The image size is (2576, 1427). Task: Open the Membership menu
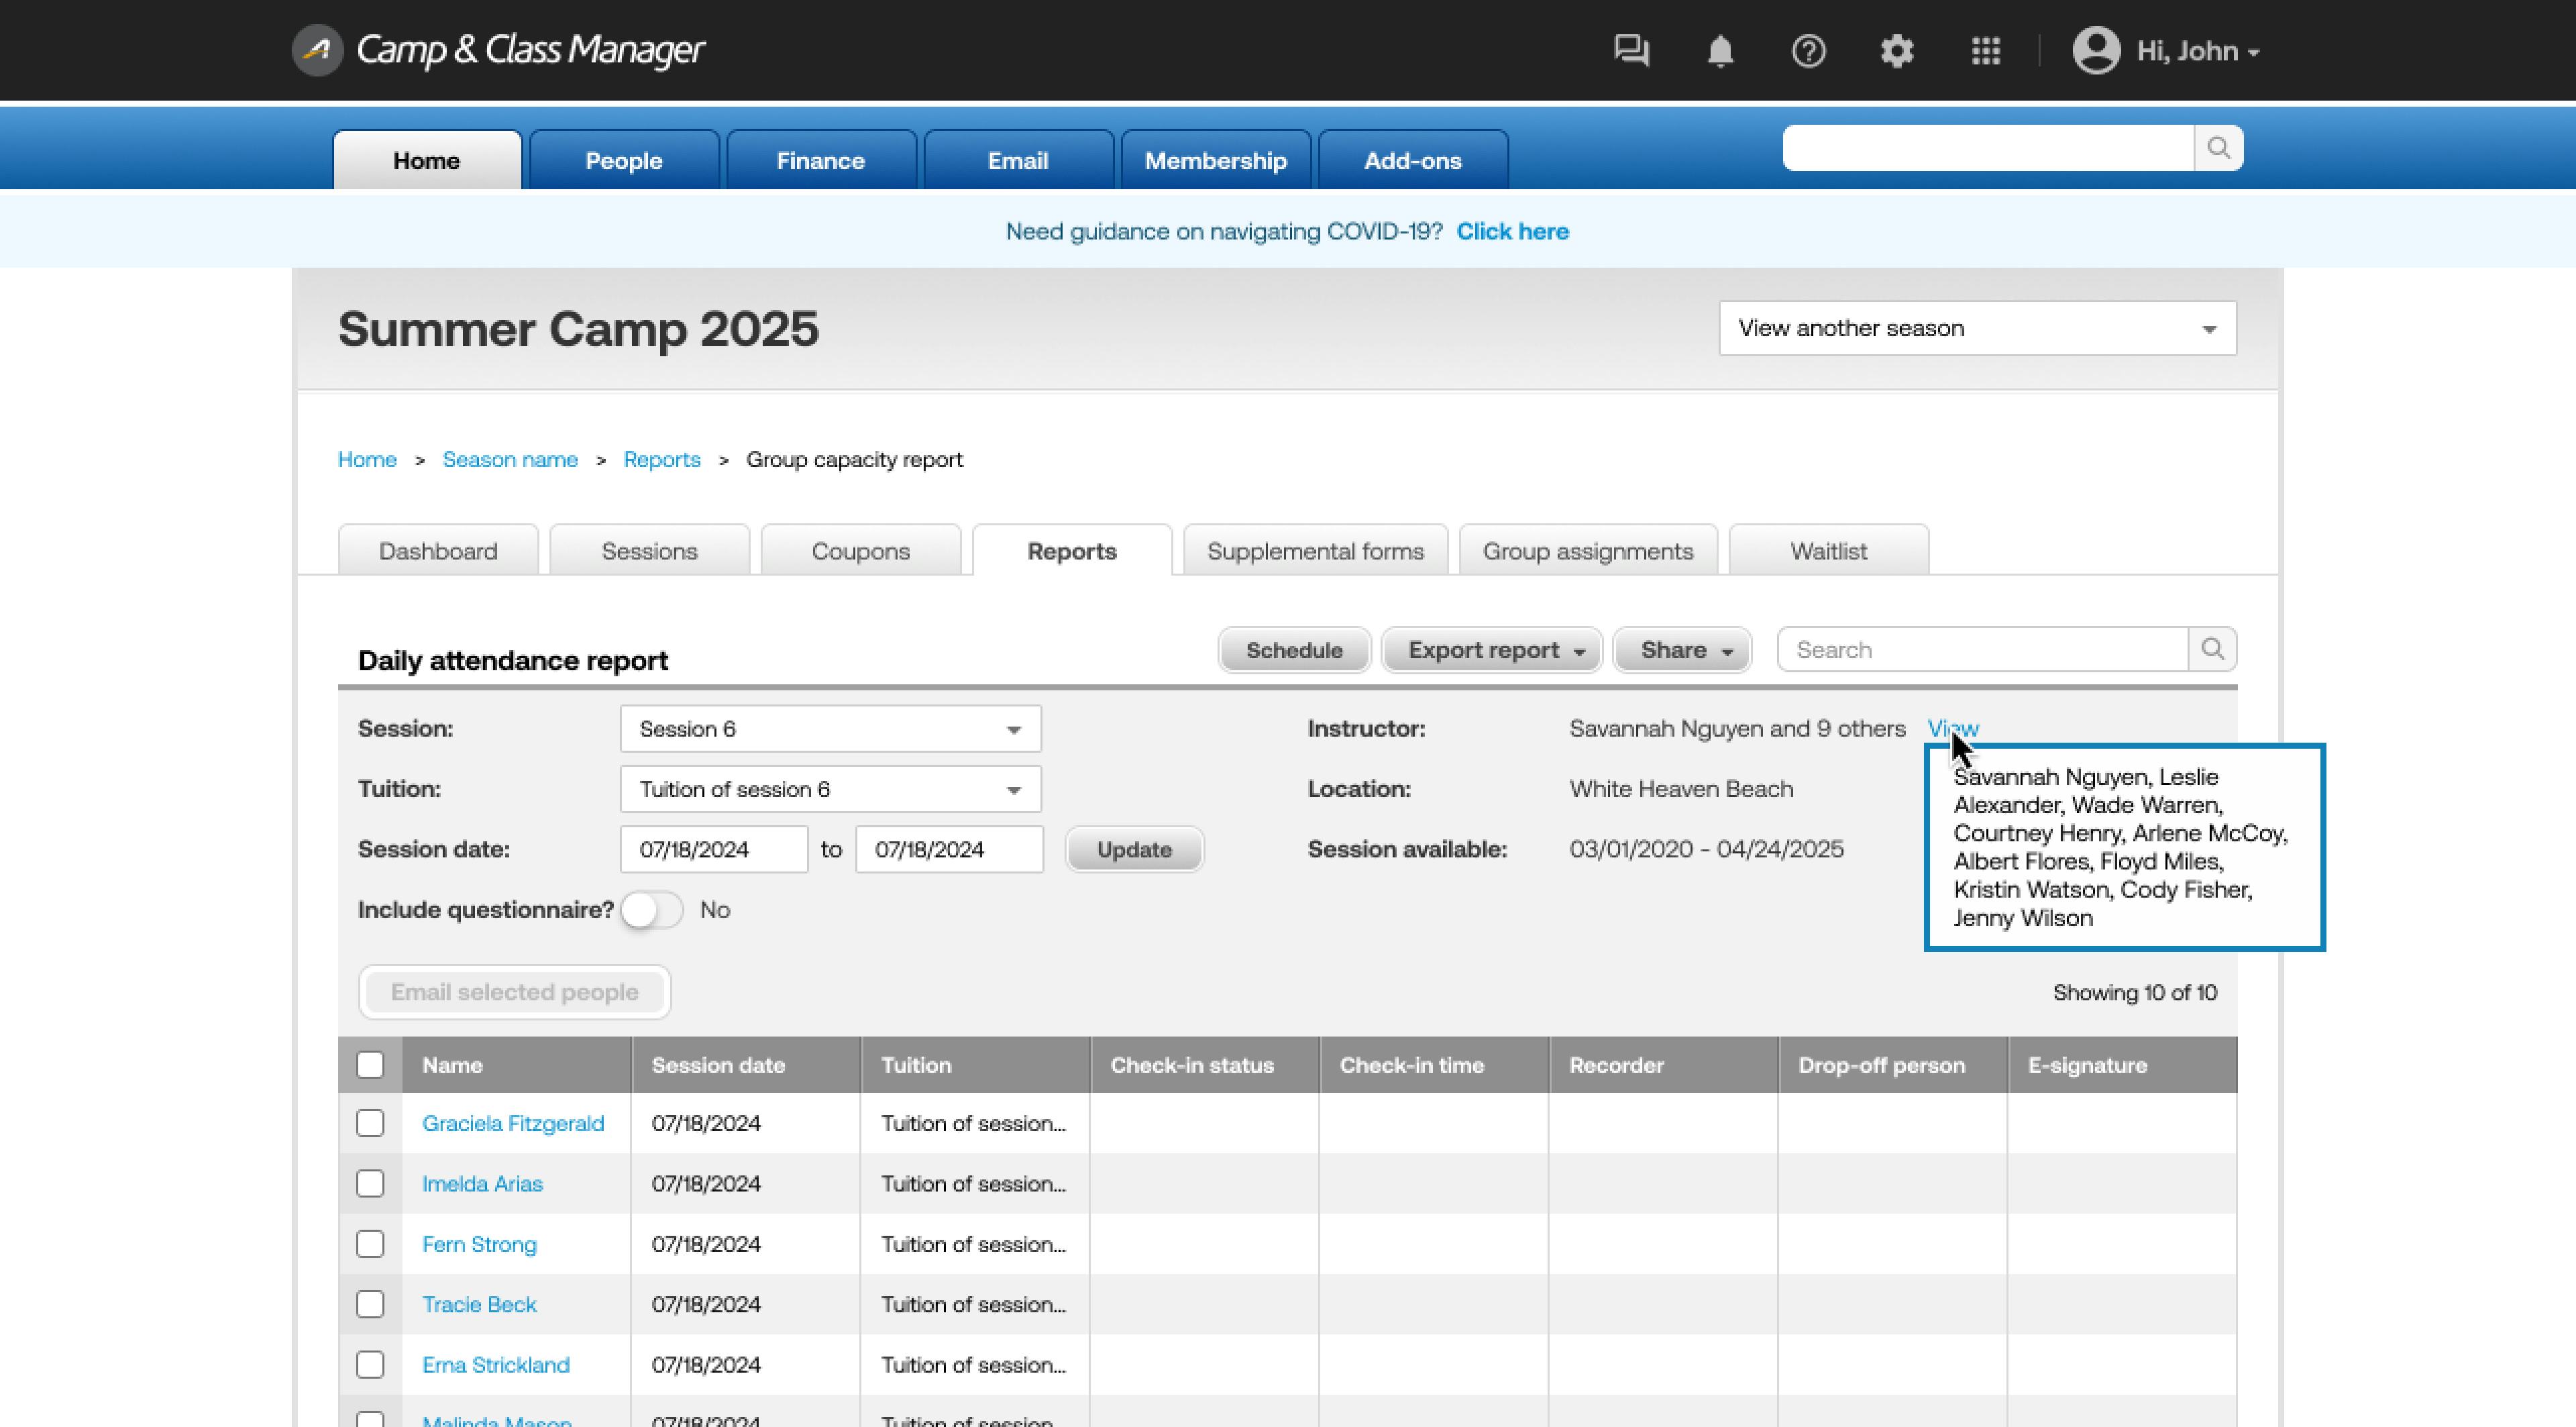[1215, 160]
